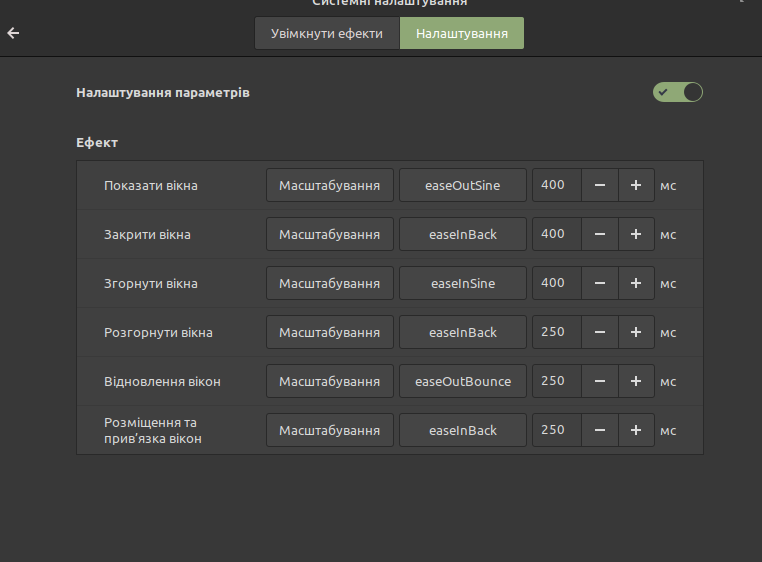Screen dimensions: 762x562
Task: Increase duration for Показати вікна
Action: (x=636, y=185)
